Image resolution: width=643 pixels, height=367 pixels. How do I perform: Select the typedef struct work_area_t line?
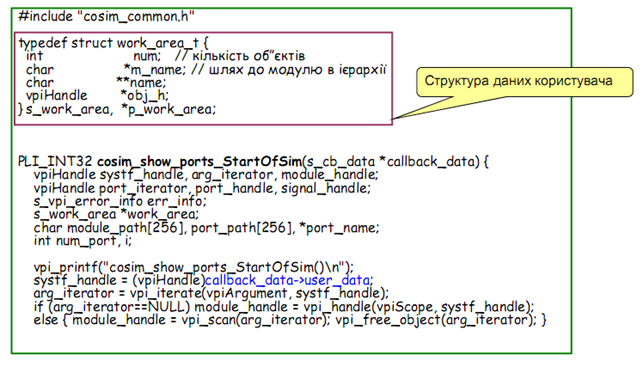[x=114, y=43]
